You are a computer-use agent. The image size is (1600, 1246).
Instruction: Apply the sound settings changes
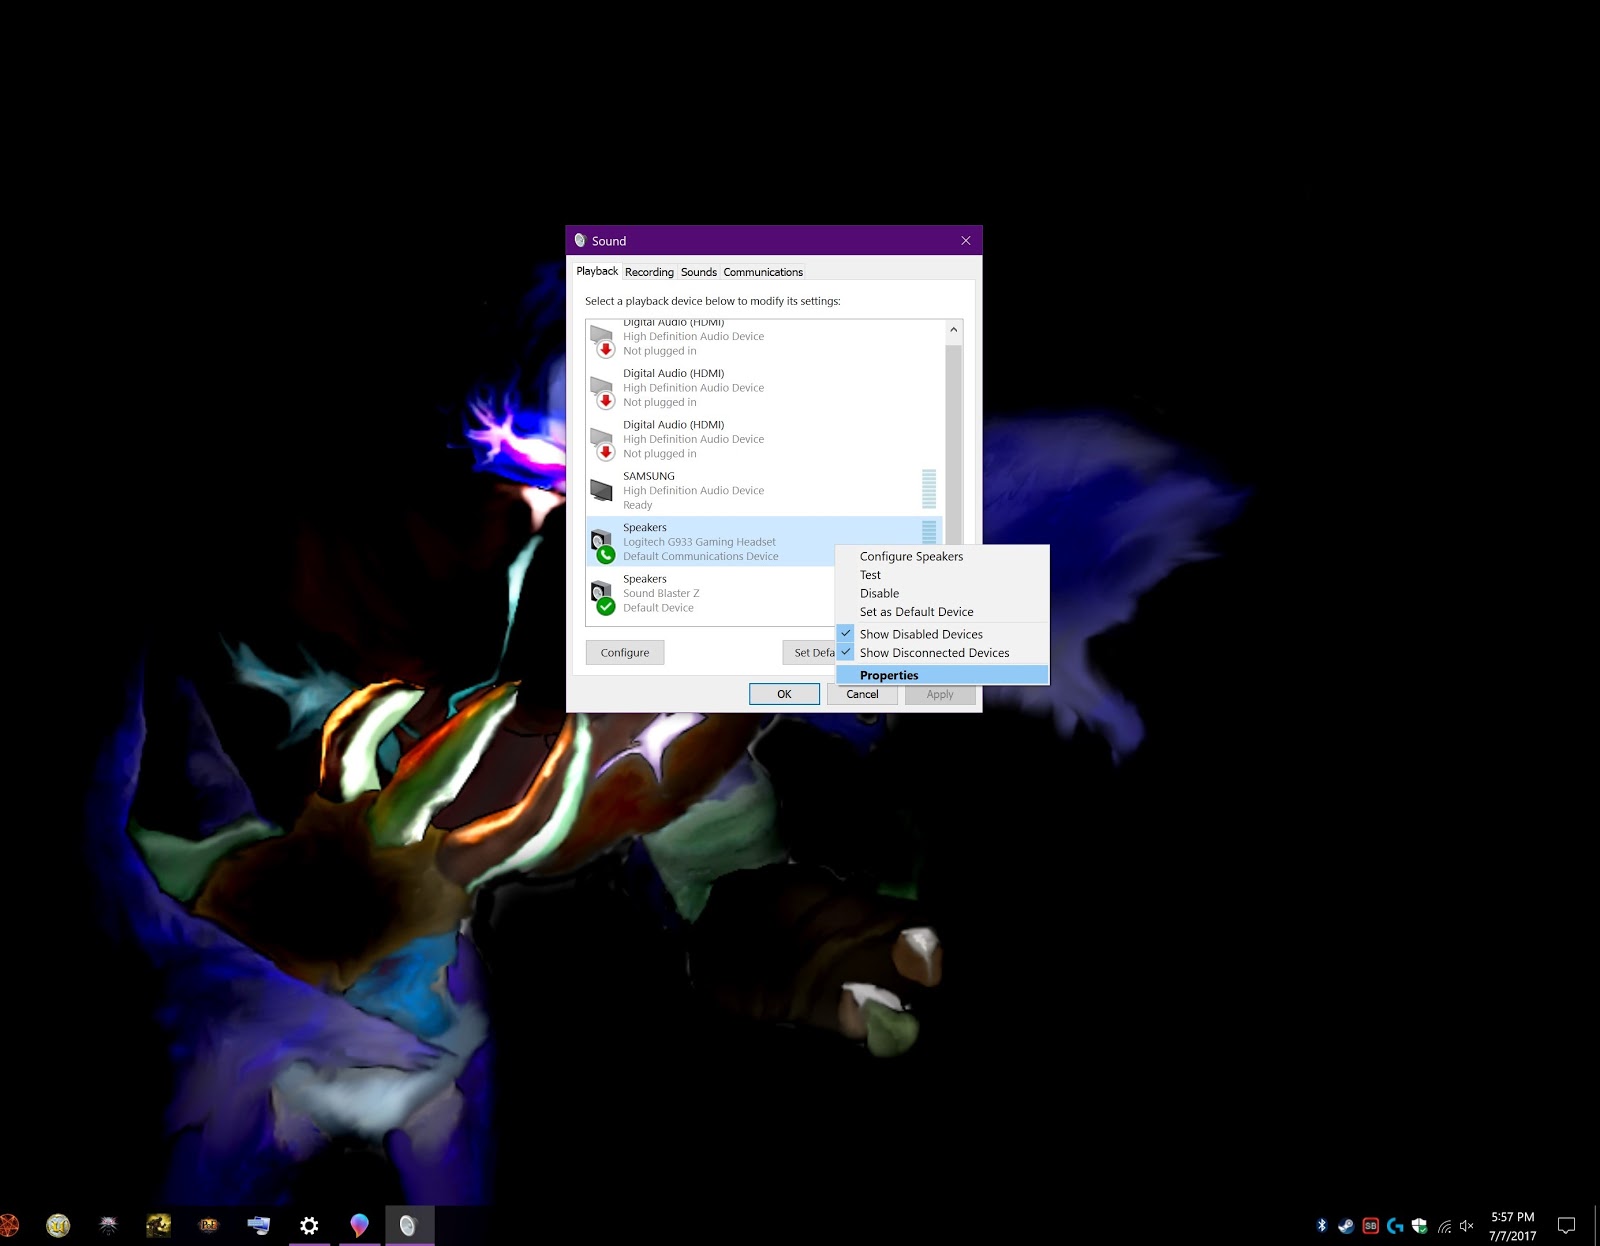[x=939, y=693]
